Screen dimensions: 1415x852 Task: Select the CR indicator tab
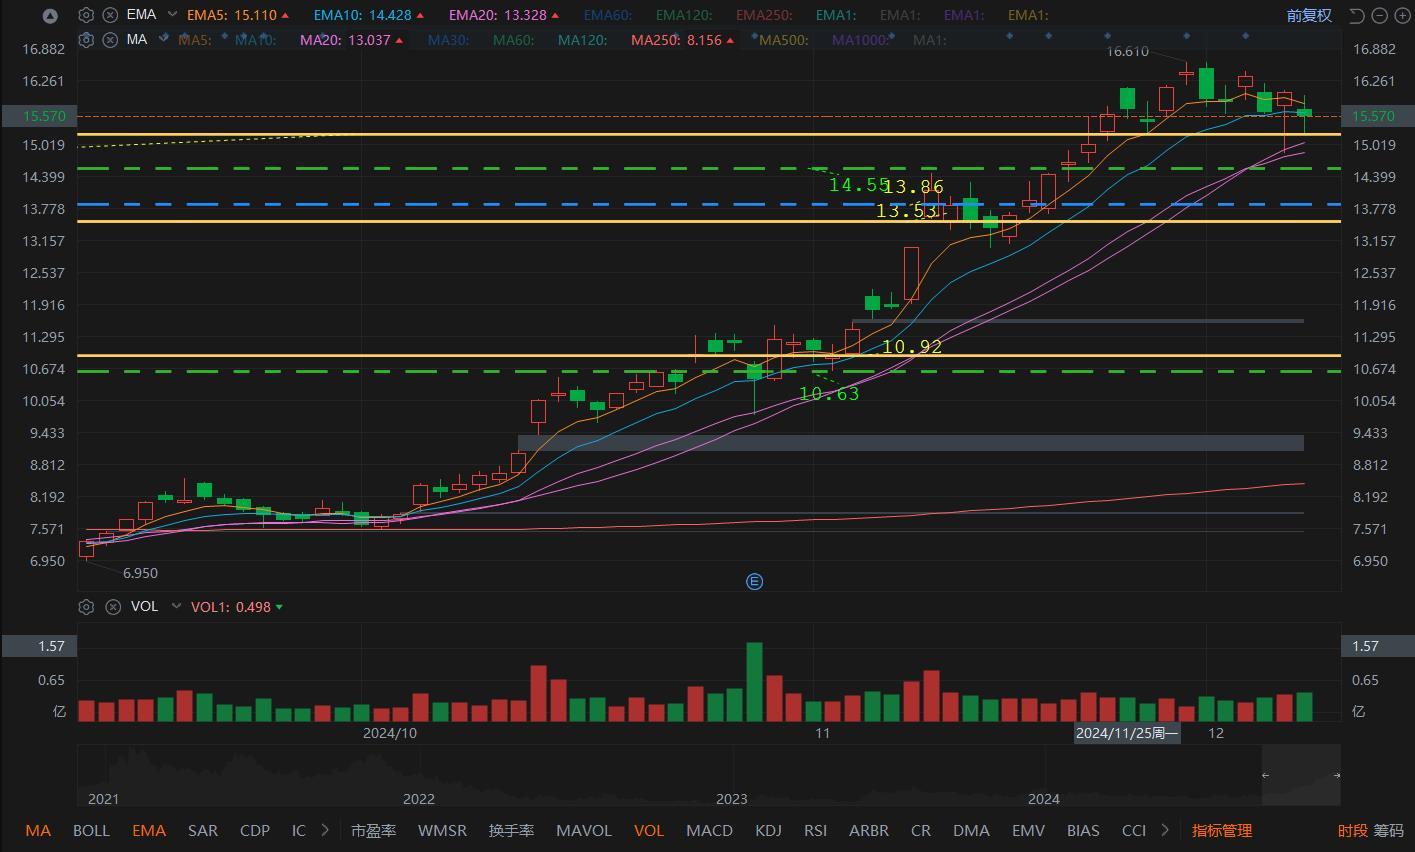(921, 830)
